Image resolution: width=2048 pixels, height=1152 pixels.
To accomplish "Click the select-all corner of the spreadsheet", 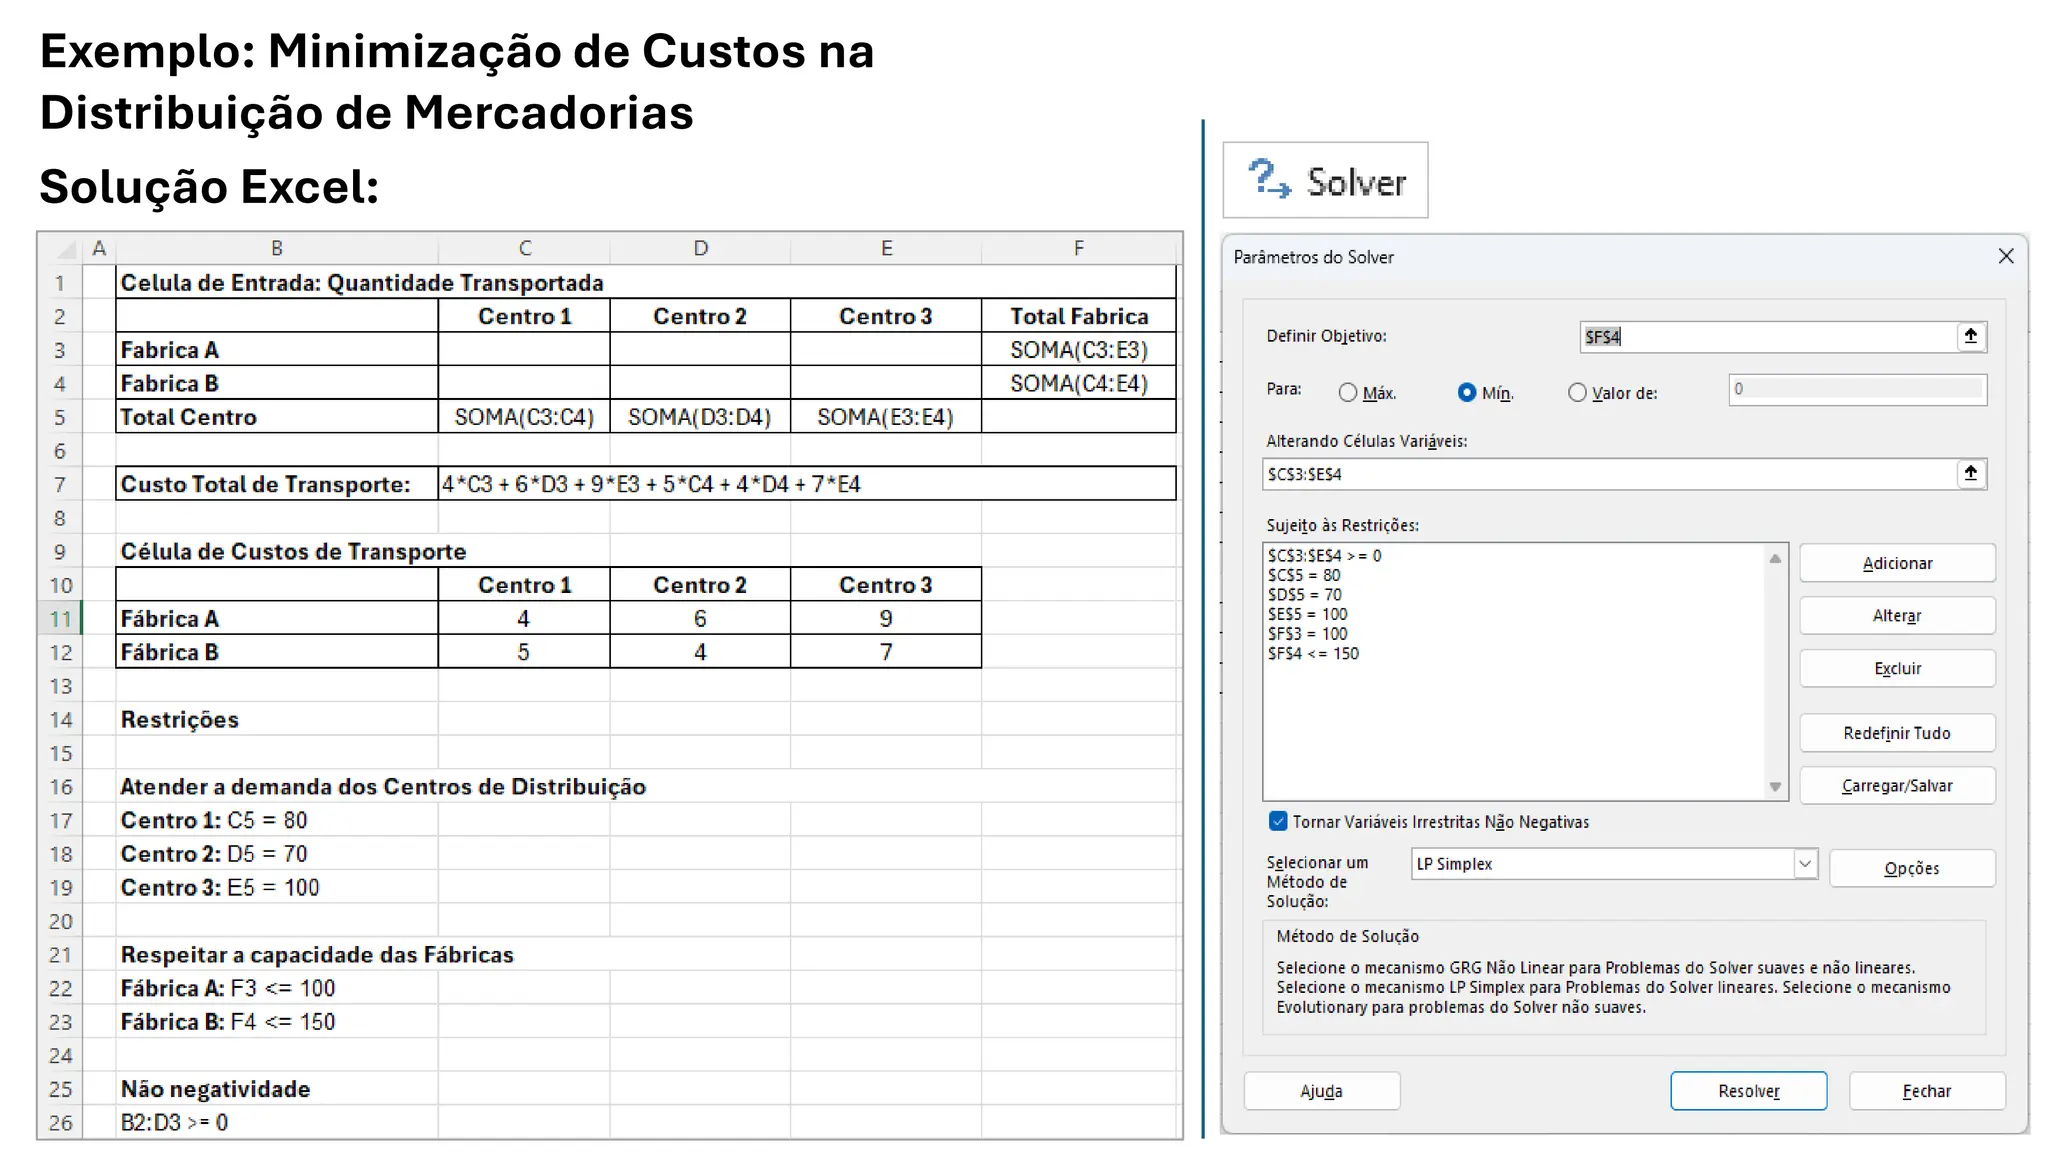I will click(x=61, y=248).
